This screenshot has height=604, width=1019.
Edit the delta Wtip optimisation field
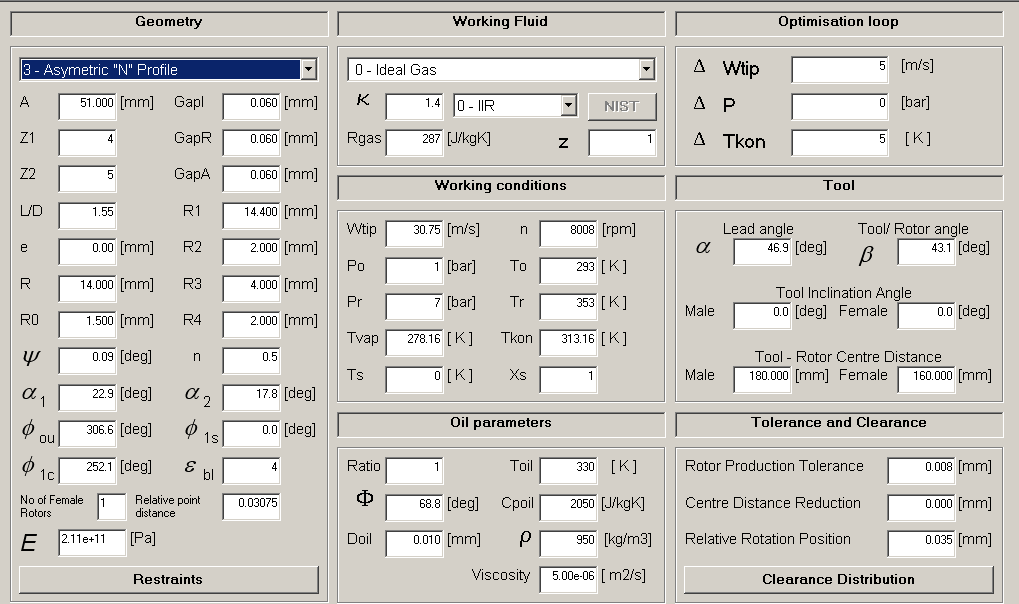click(840, 70)
